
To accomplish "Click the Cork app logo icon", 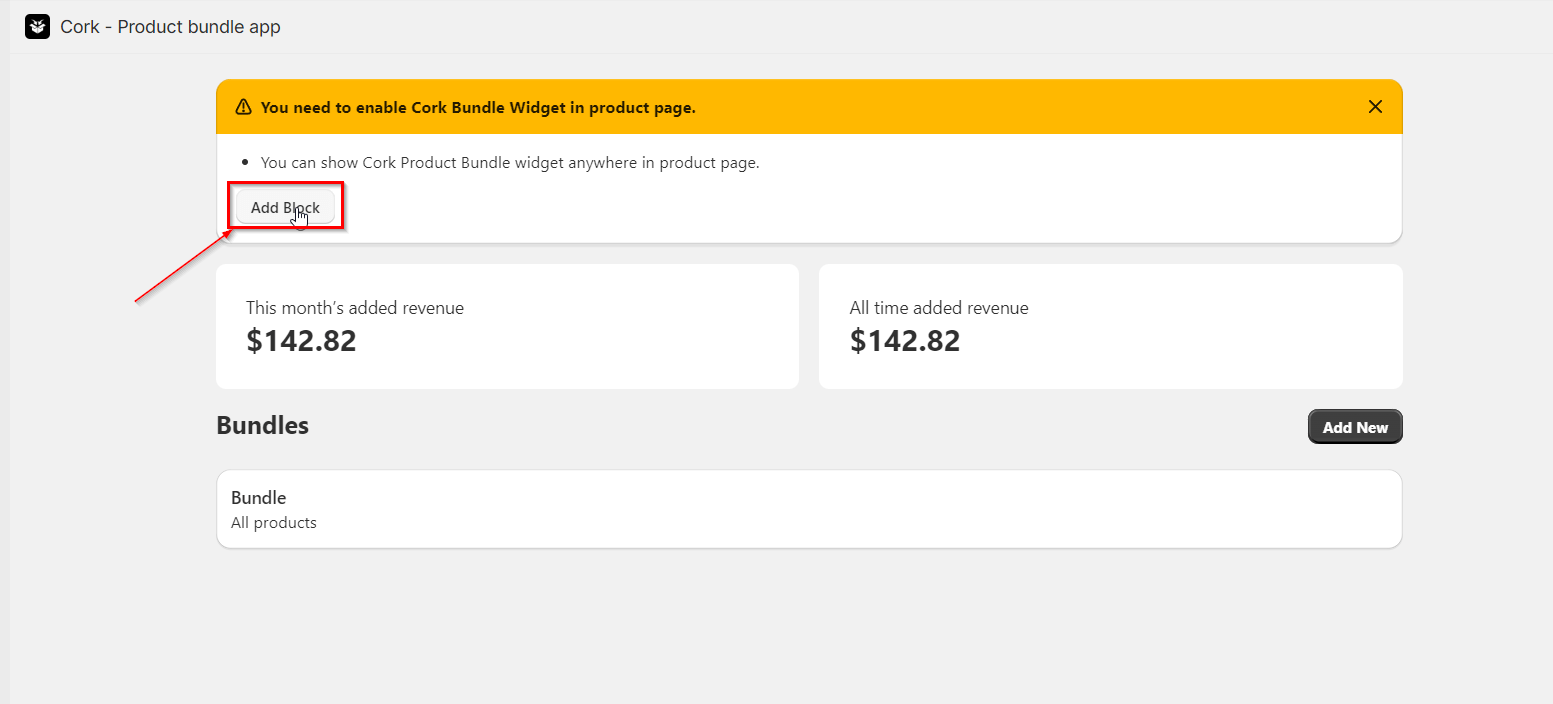I will [x=37, y=27].
